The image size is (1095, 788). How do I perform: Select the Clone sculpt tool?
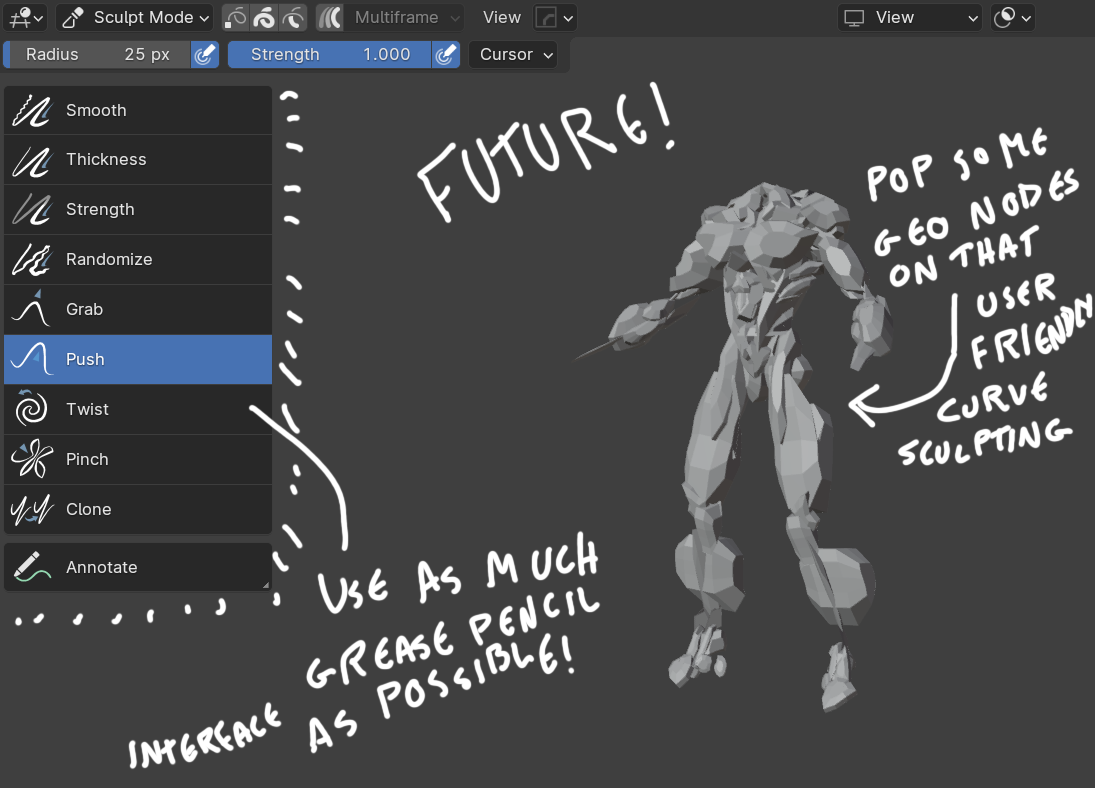[138, 509]
